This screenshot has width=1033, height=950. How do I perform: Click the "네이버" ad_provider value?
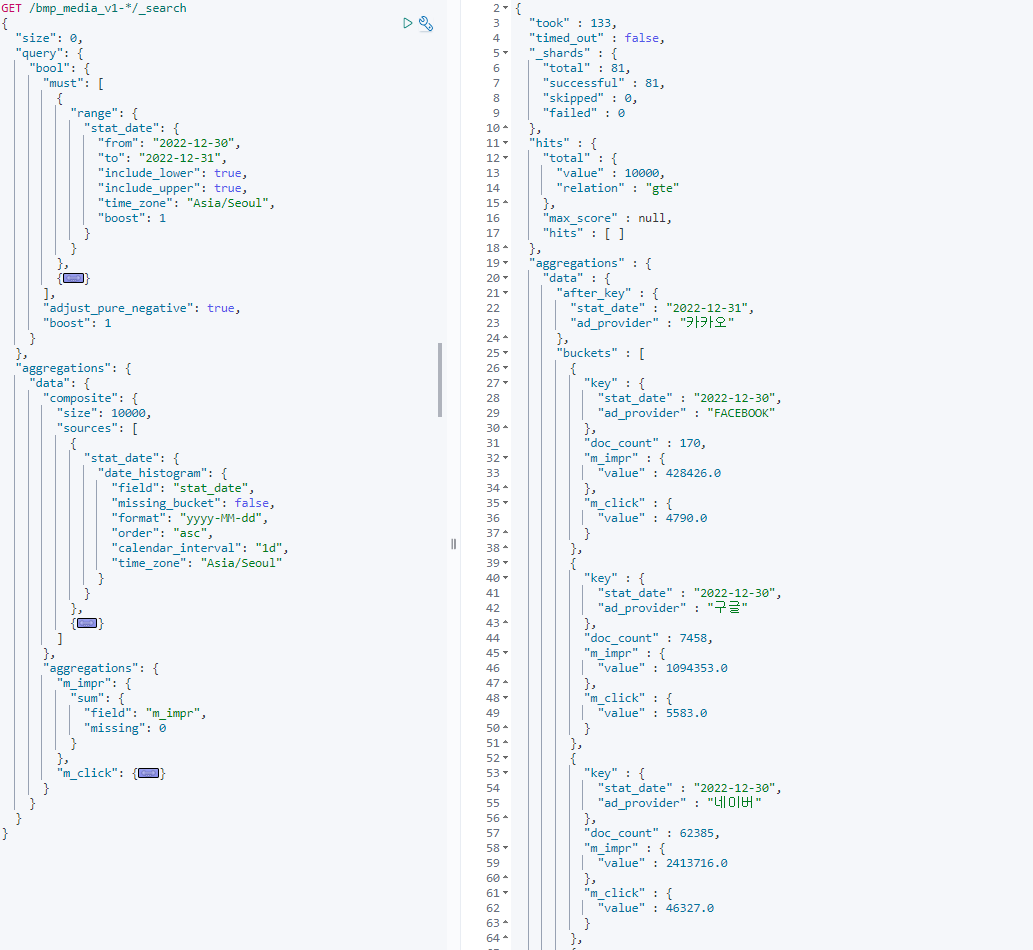click(x=735, y=803)
